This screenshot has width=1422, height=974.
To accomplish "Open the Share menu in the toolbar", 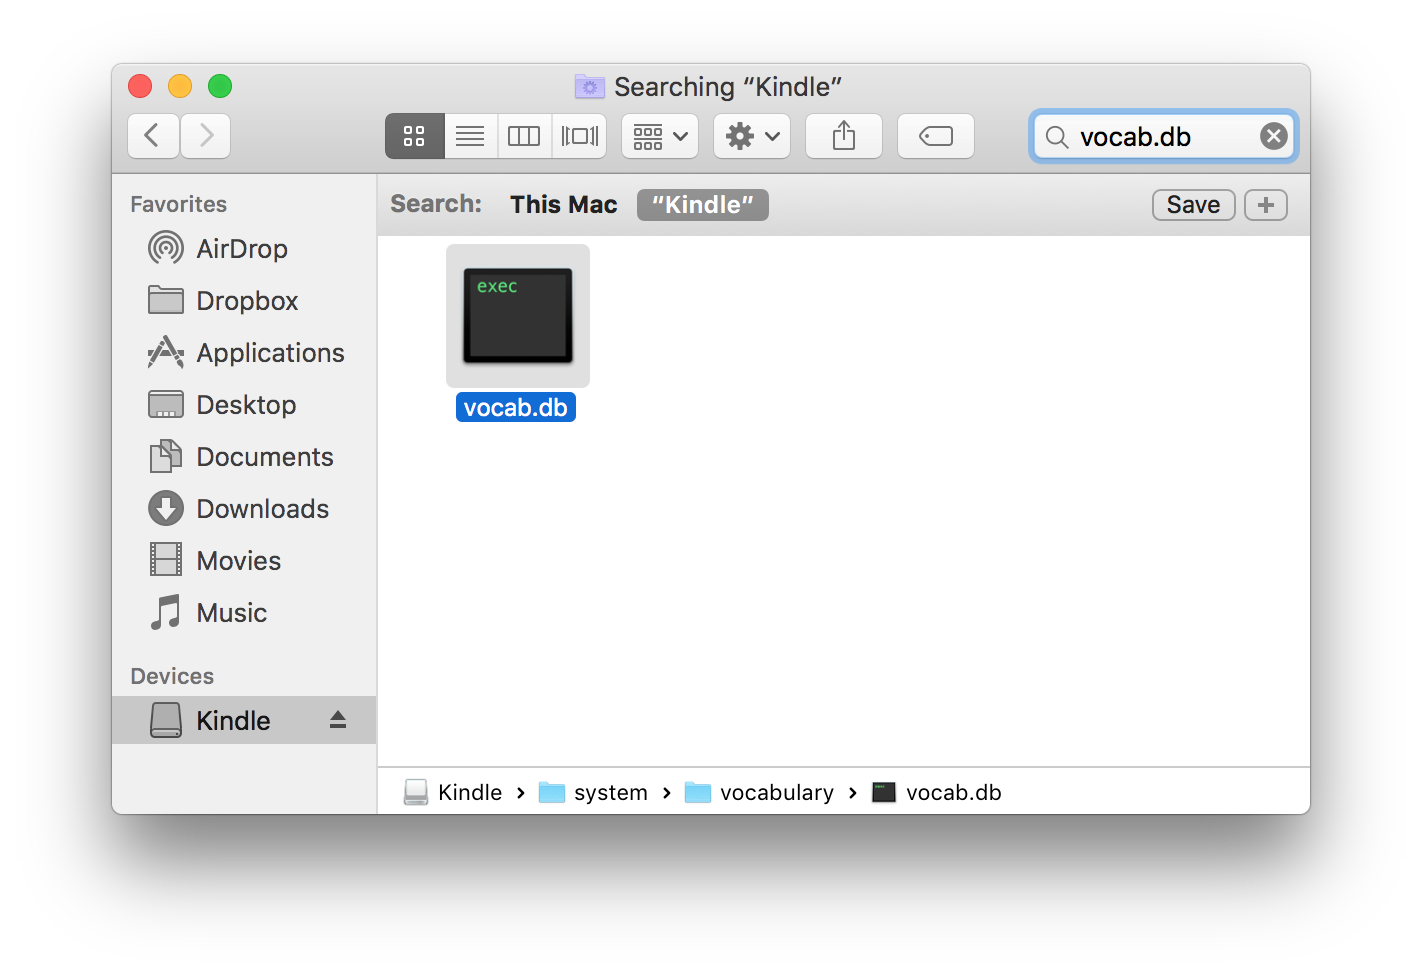I will click(843, 136).
